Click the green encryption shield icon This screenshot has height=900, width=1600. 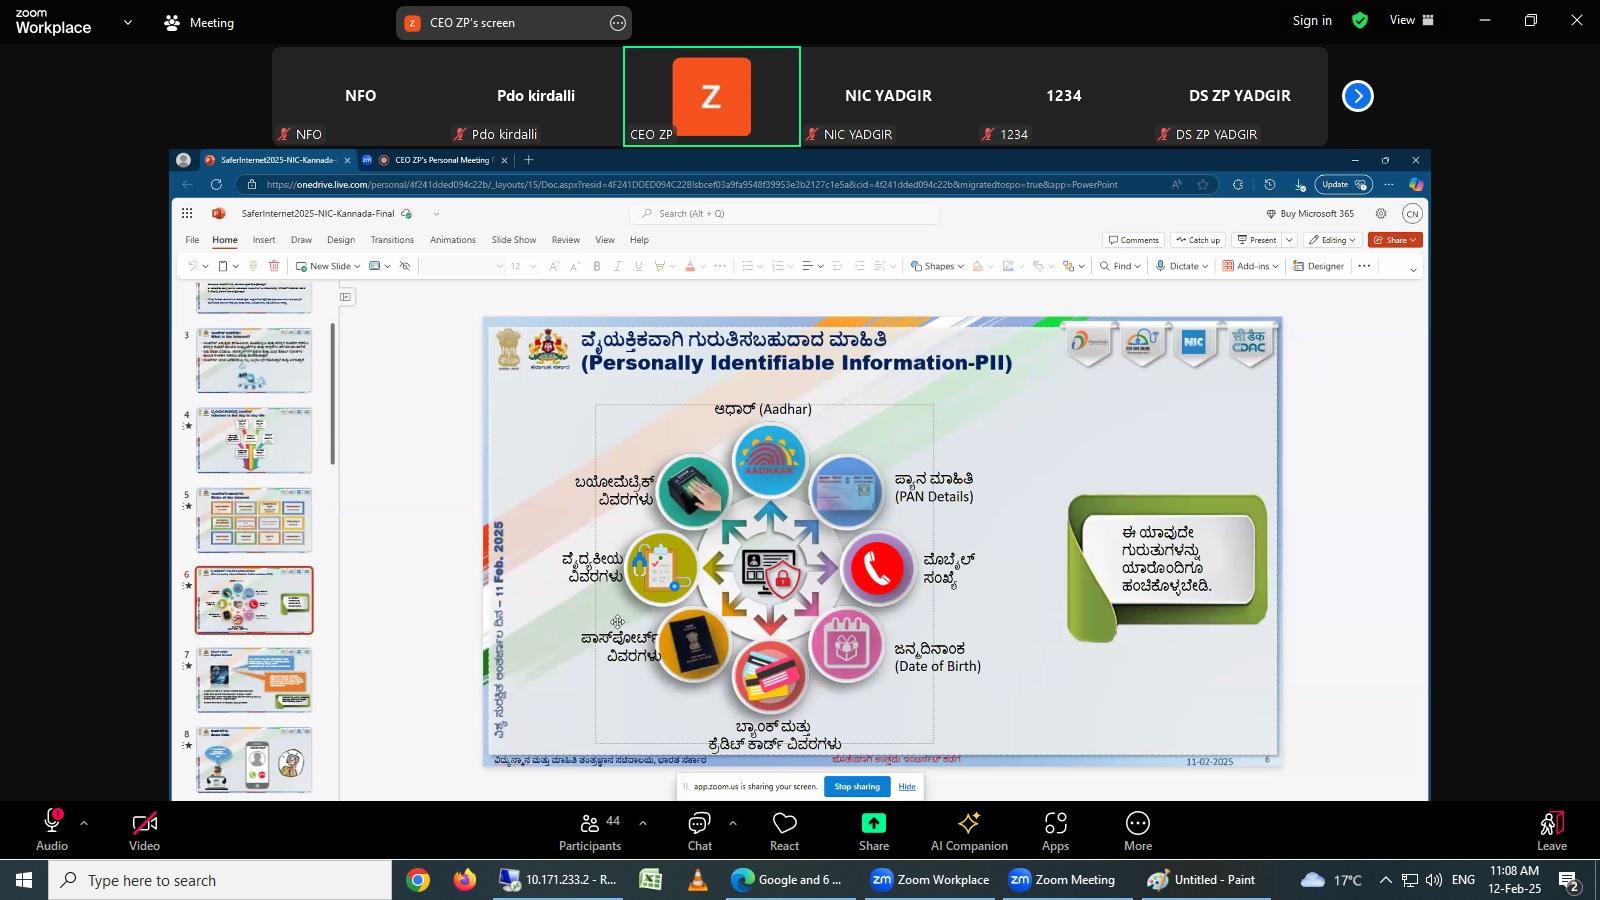tap(1360, 20)
